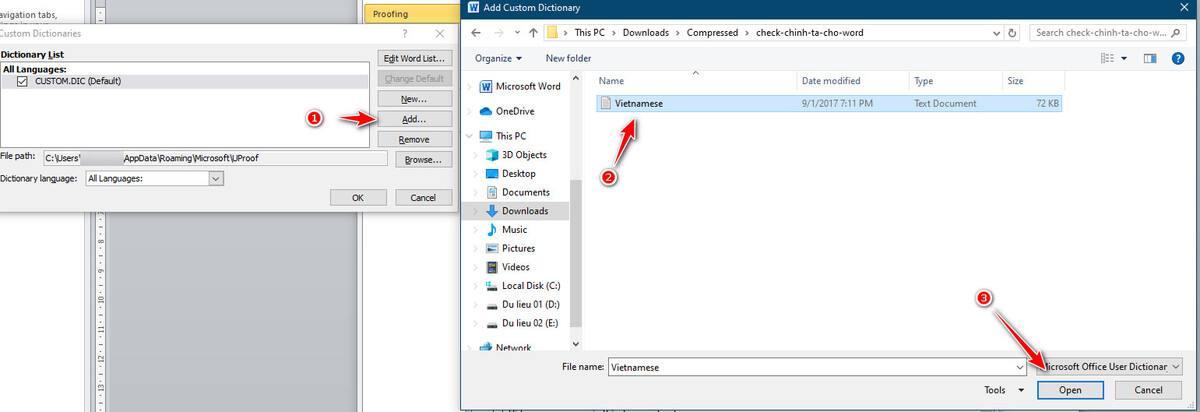Click the Music note icon

pos(491,229)
